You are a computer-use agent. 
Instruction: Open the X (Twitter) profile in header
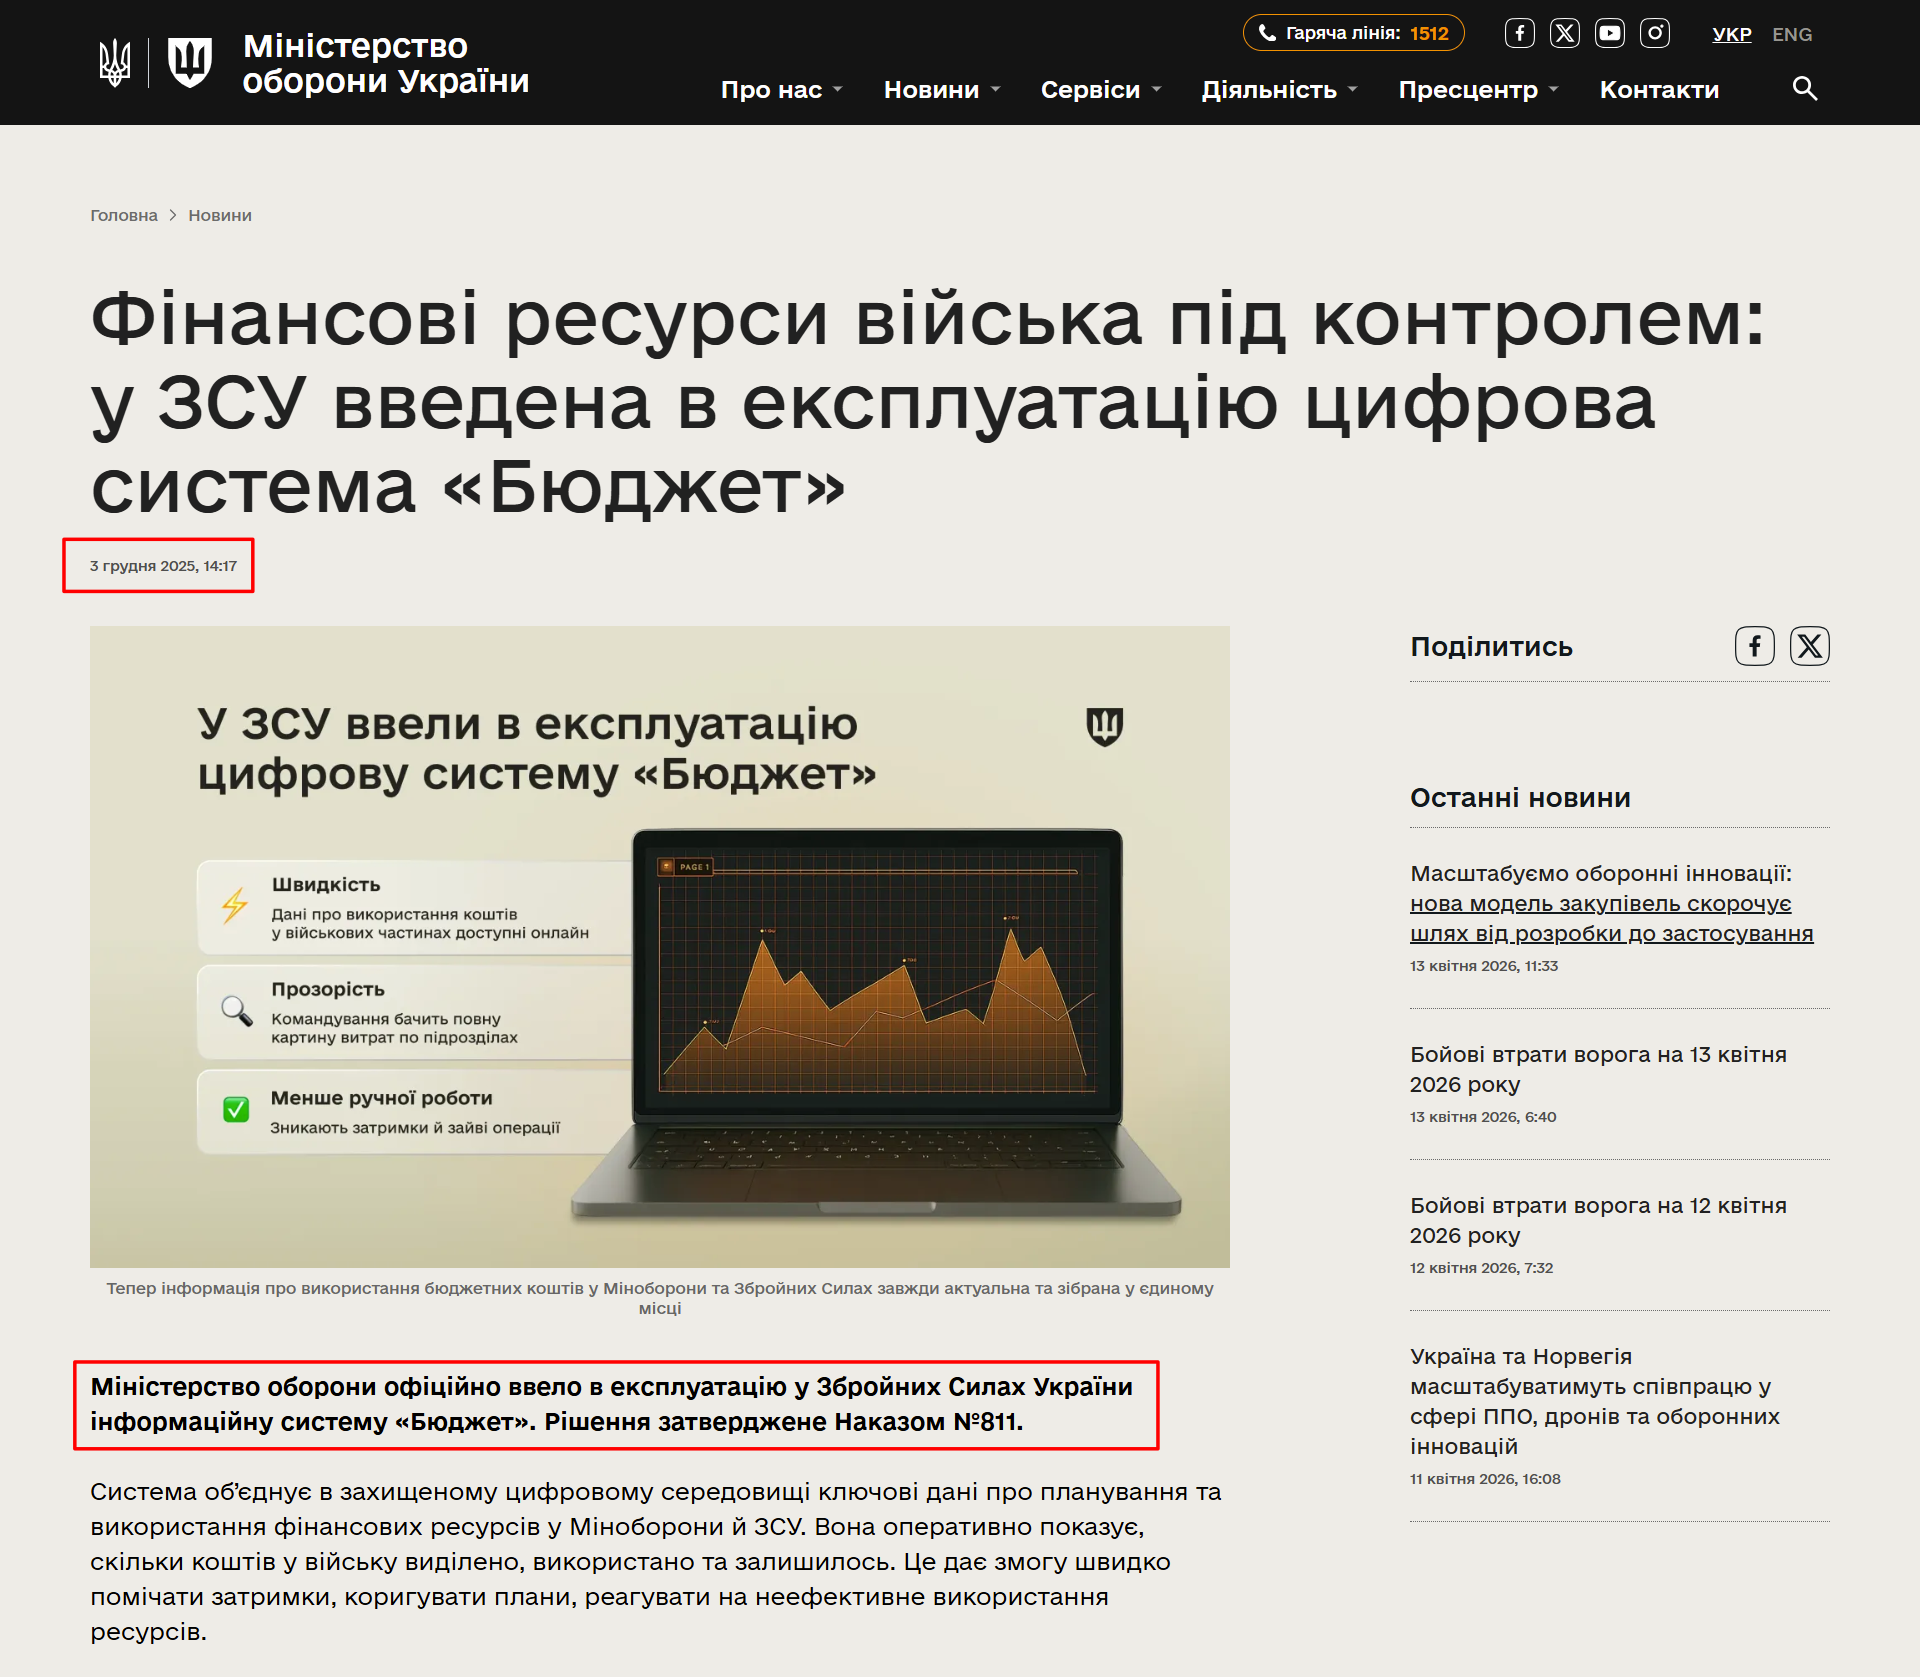pos(1564,33)
